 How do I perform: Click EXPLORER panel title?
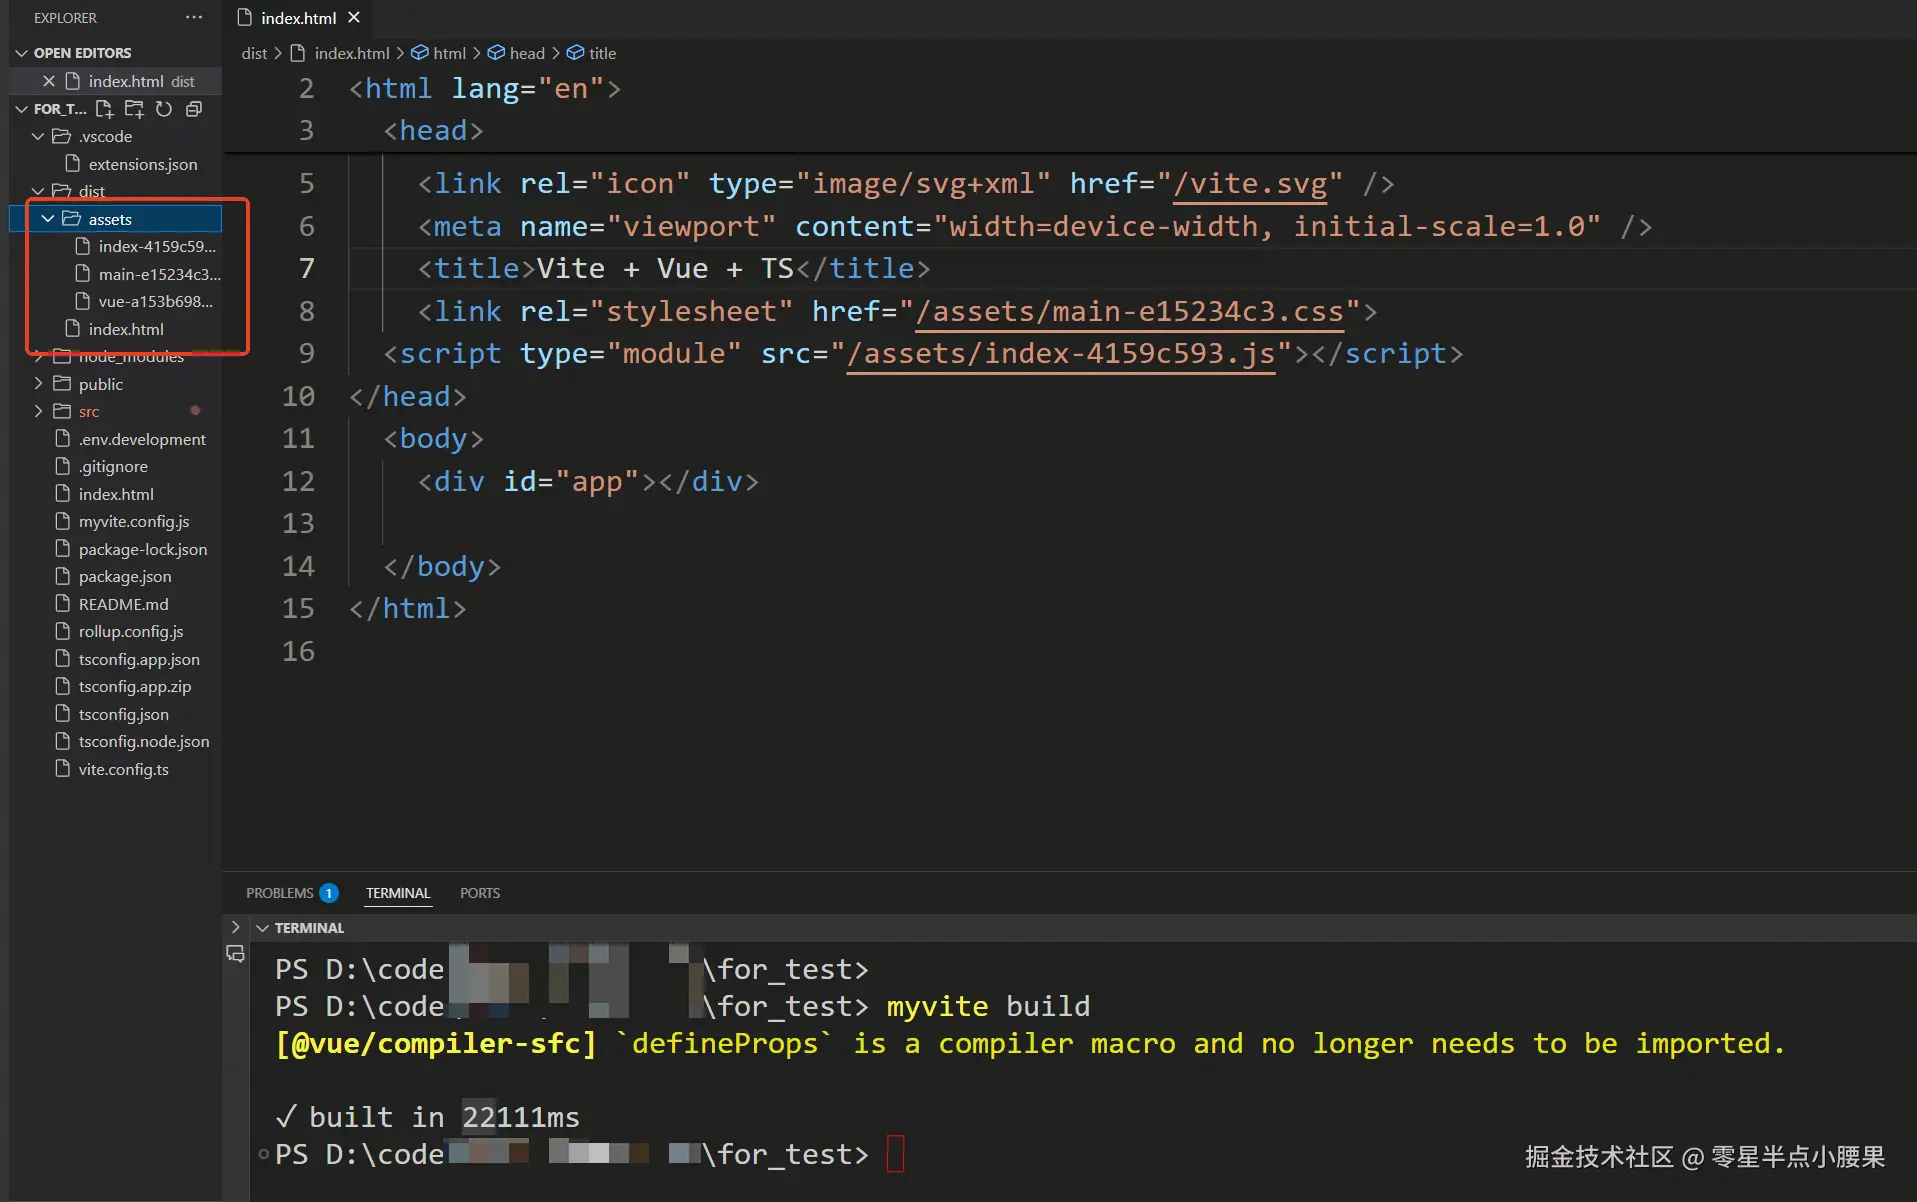click(x=65, y=18)
